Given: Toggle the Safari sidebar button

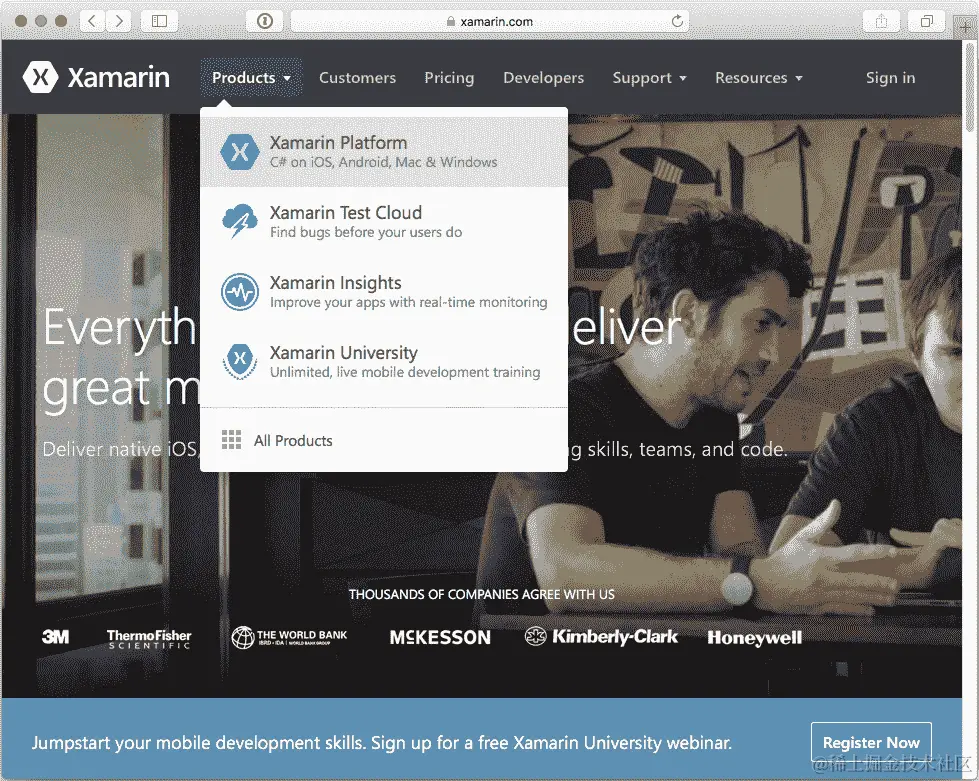Looking at the screenshot, I should pyautogui.click(x=159, y=21).
